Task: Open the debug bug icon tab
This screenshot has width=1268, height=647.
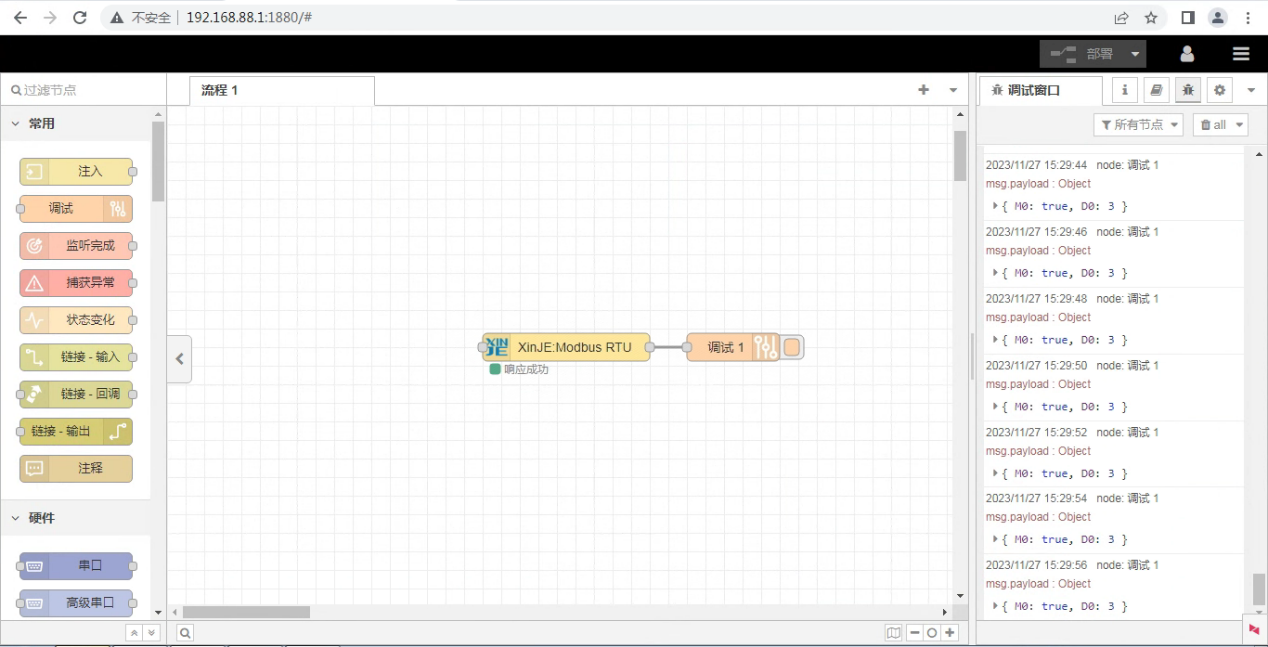Action: pyautogui.click(x=1188, y=90)
